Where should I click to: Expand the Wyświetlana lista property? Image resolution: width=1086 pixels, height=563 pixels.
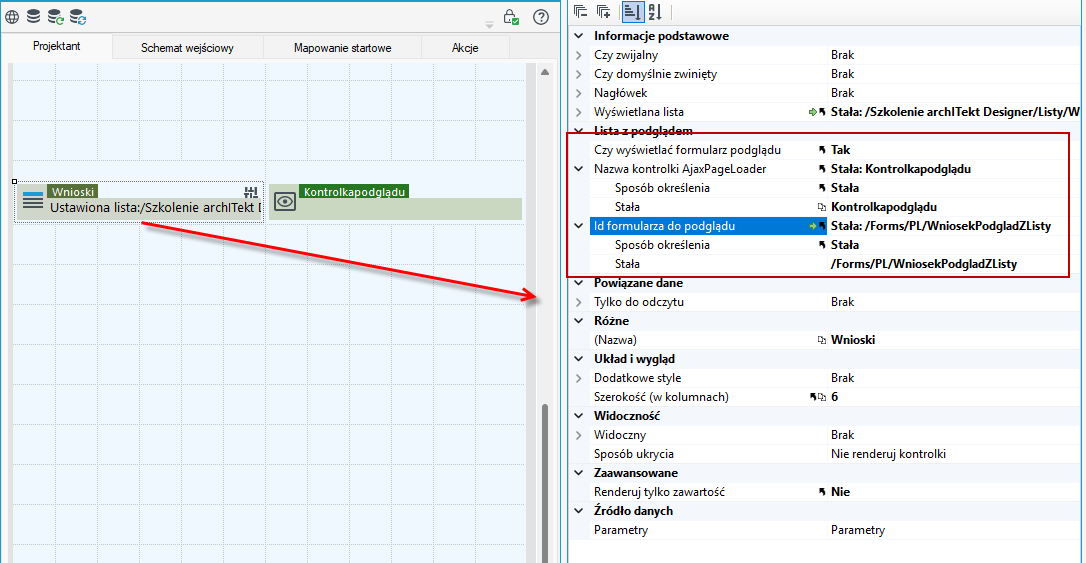point(579,112)
